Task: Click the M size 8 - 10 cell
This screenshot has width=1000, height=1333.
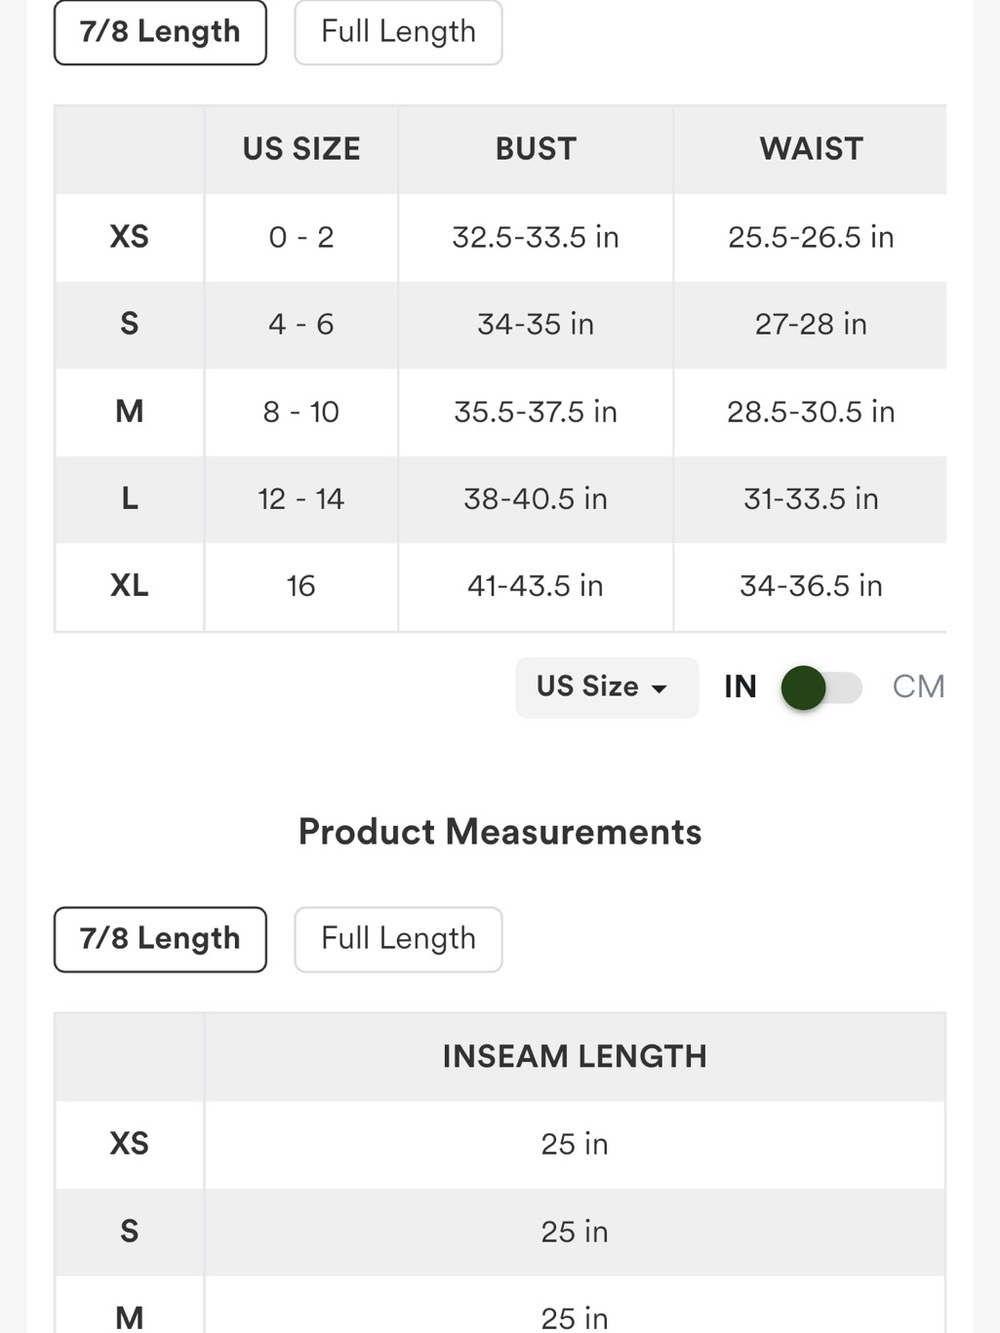Action: [x=301, y=412]
